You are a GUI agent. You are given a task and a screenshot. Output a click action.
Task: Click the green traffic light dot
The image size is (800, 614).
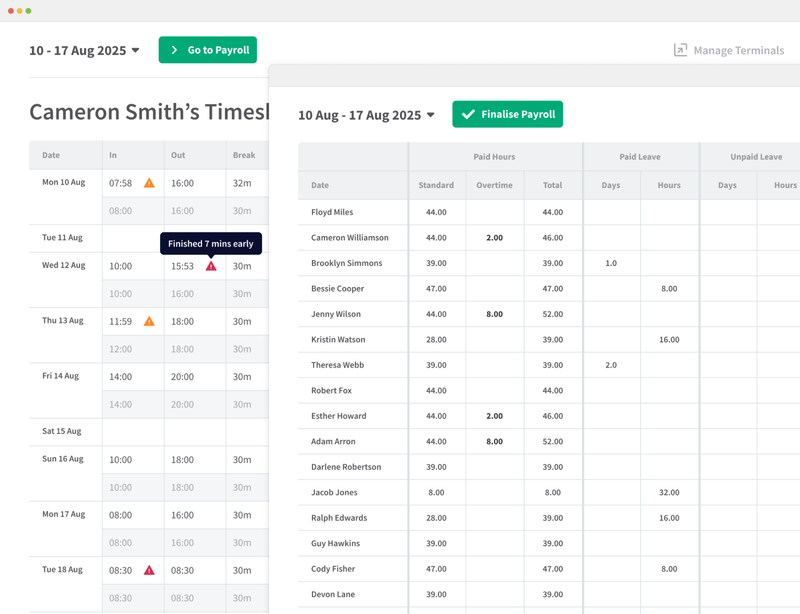point(30,10)
